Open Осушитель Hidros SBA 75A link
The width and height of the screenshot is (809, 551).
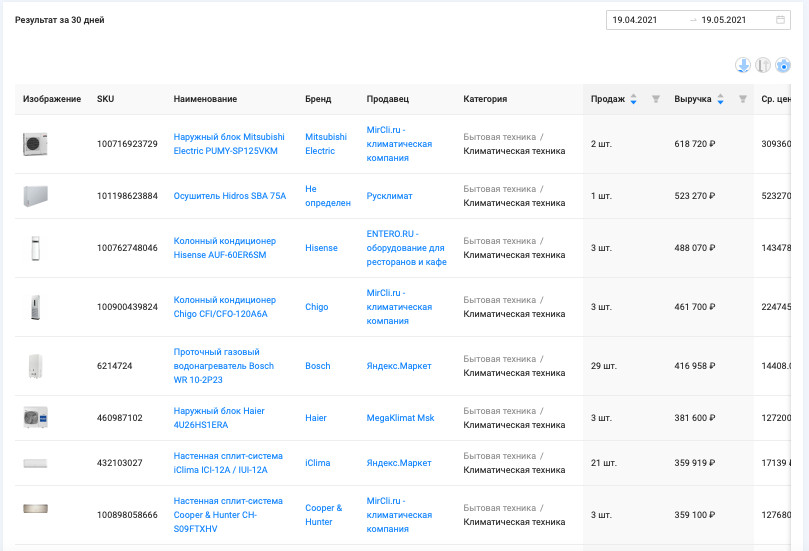pyautogui.click(x=230, y=196)
